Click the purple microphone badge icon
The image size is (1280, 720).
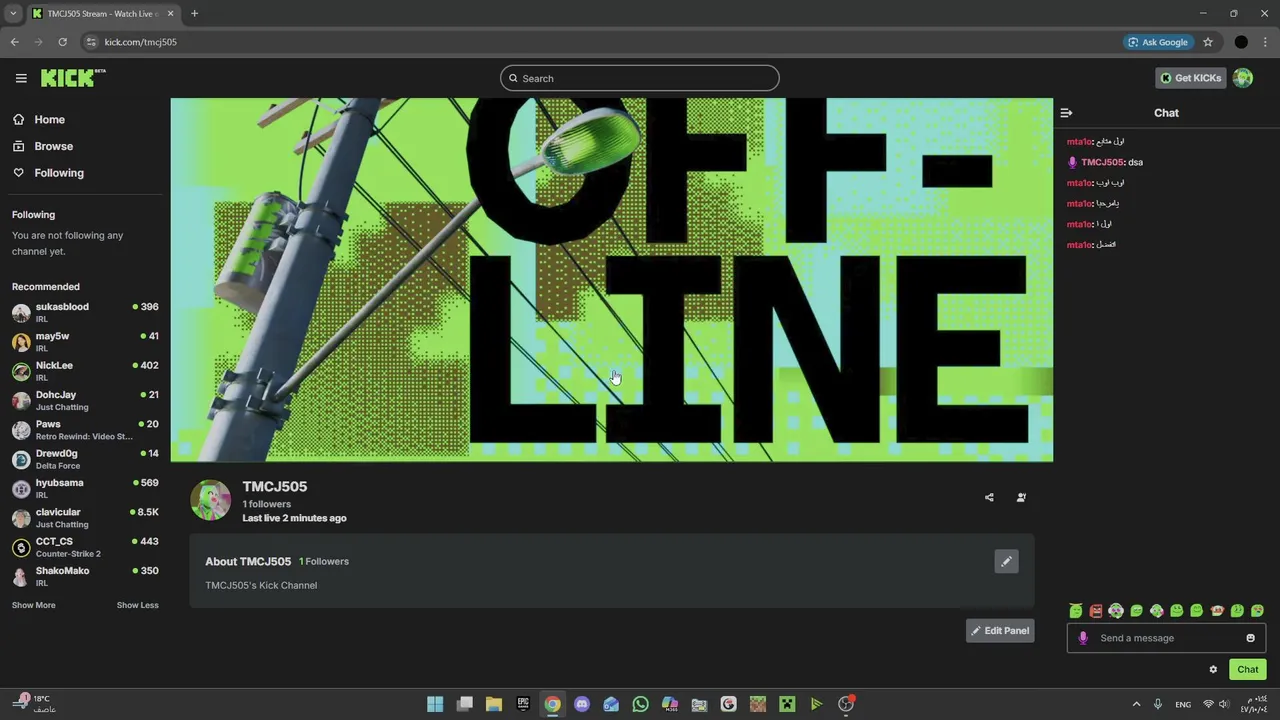pos(1083,638)
